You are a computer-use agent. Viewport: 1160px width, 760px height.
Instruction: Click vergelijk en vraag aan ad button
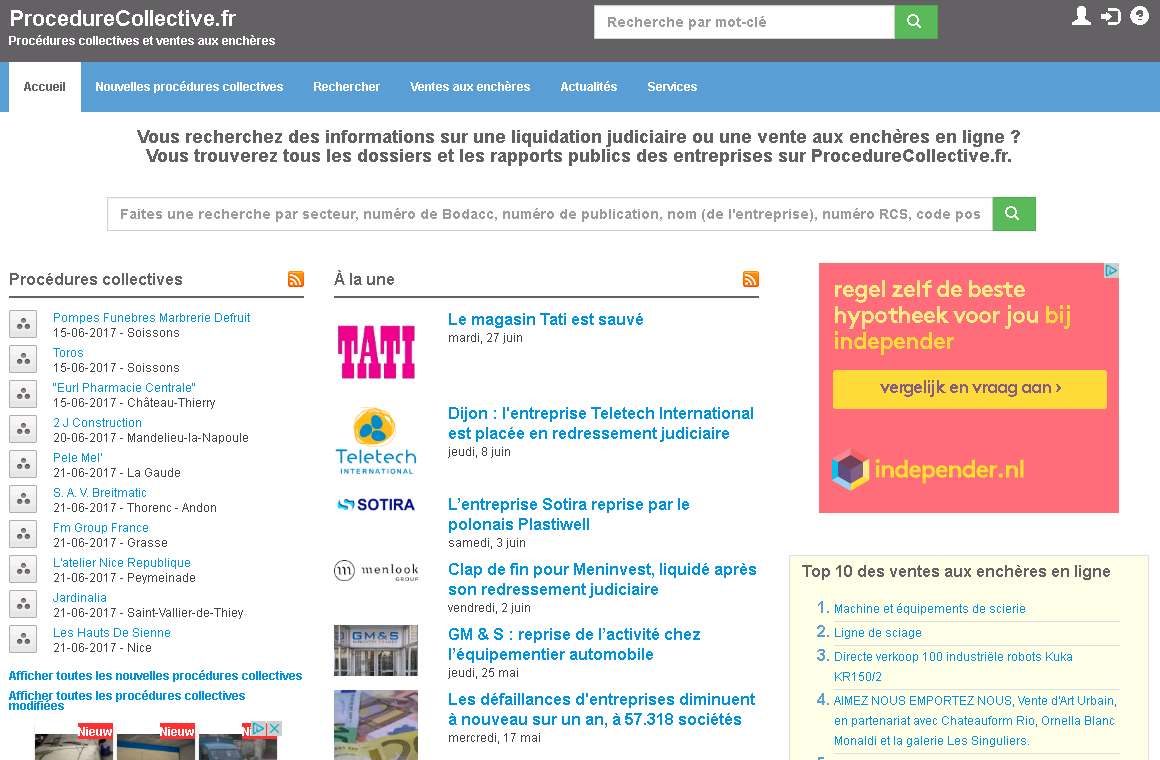[970, 389]
